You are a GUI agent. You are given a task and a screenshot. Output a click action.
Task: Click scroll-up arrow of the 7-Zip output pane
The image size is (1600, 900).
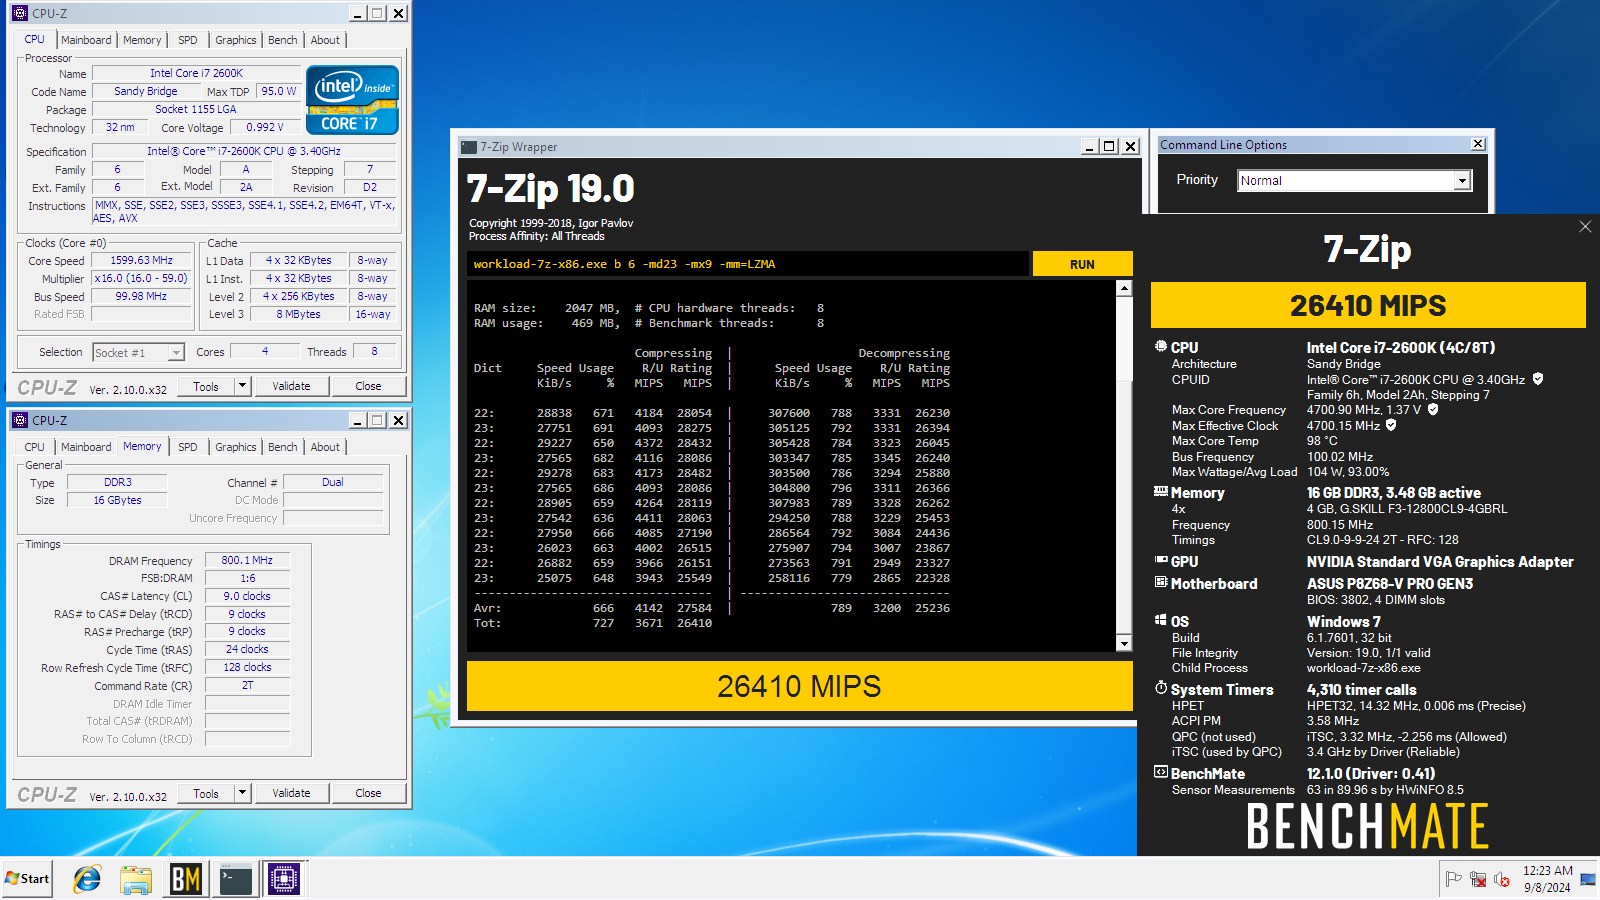click(1124, 288)
